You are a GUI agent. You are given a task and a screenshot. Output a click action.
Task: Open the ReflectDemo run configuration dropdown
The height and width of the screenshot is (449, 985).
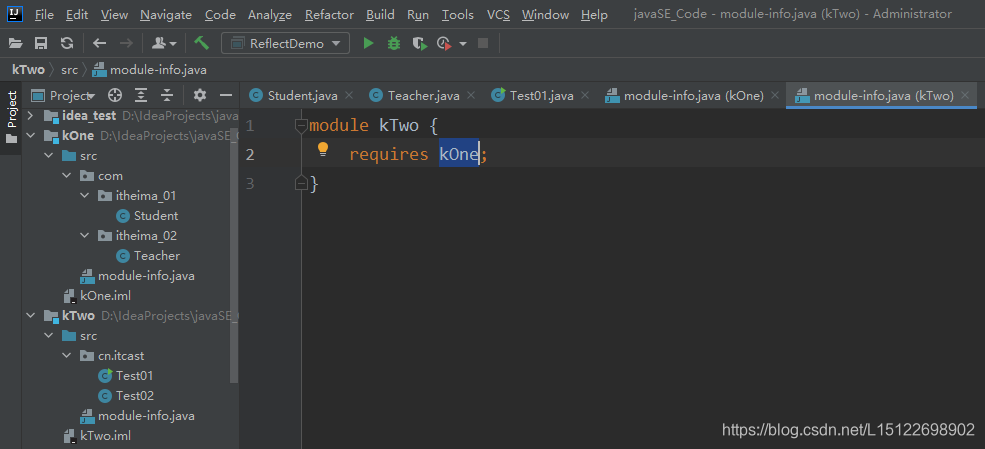click(285, 43)
